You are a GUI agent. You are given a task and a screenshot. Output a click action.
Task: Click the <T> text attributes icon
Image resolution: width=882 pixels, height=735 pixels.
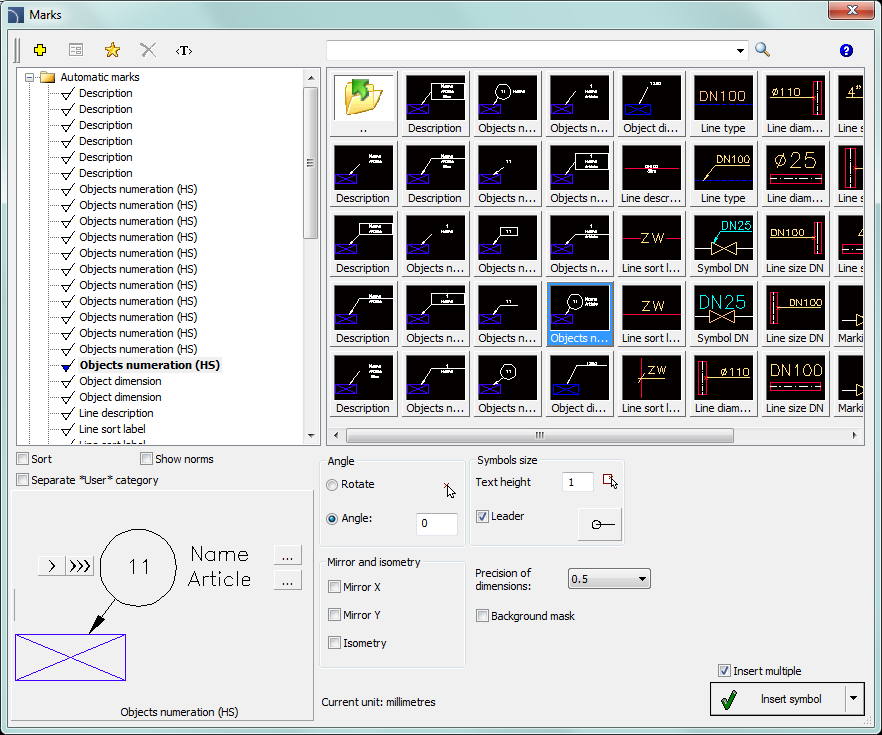pos(184,50)
